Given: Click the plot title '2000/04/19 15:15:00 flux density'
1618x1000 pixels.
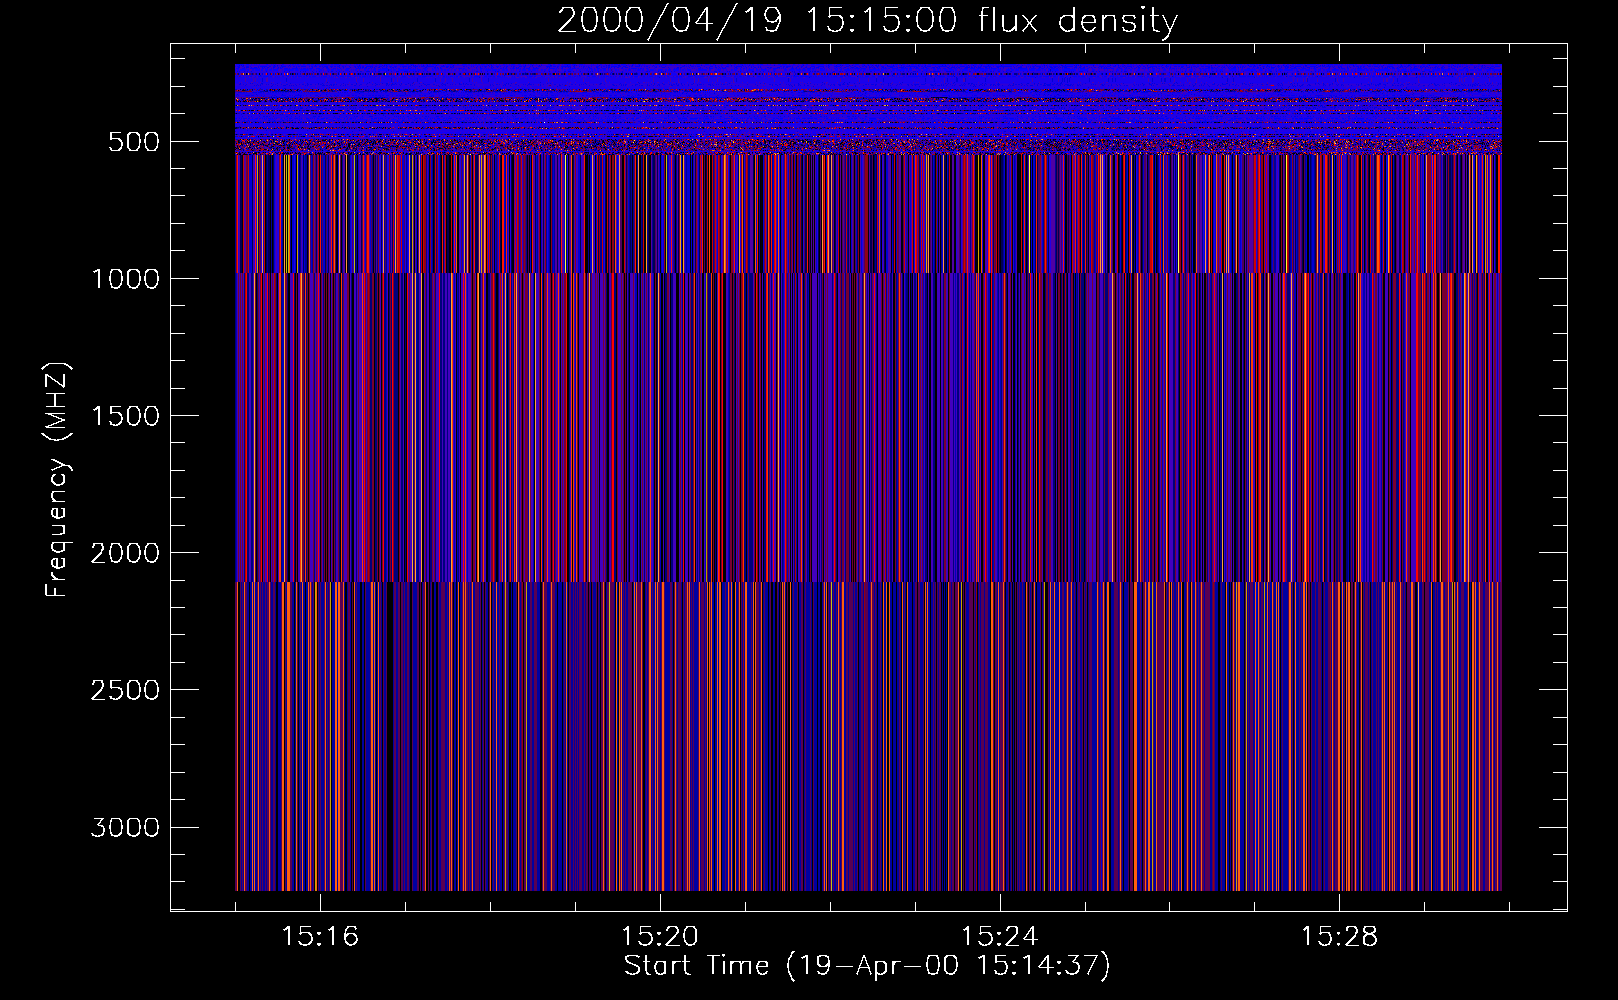Looking at the screenshot, I should pyautogui.click(x=867, y=21).
